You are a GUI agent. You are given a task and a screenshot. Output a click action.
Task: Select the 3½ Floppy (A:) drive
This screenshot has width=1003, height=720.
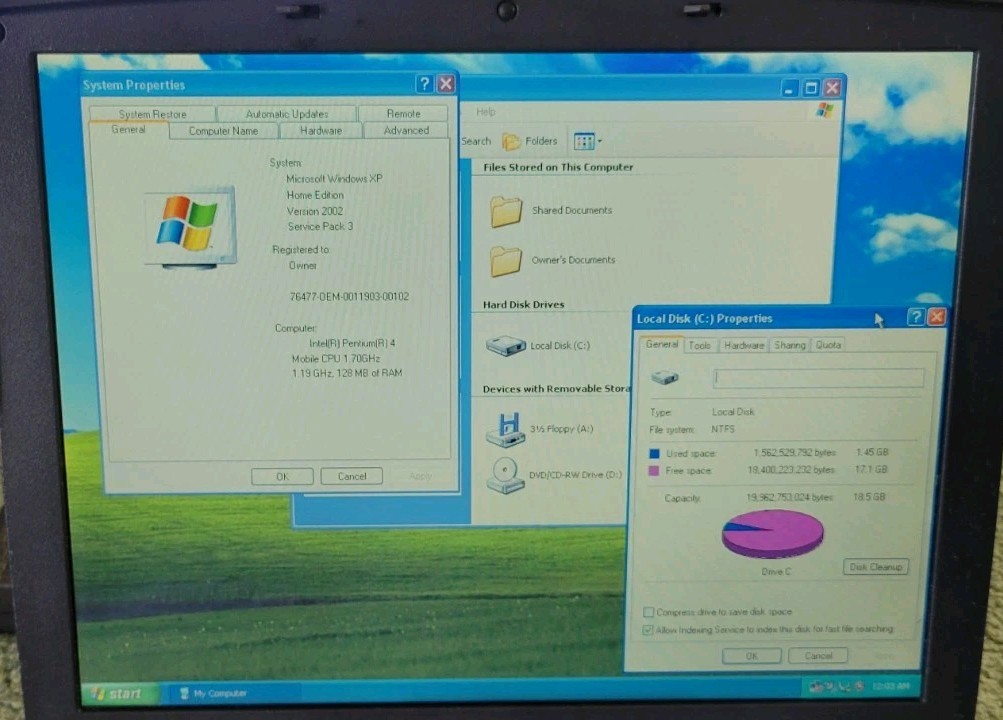tap(539, 429)
